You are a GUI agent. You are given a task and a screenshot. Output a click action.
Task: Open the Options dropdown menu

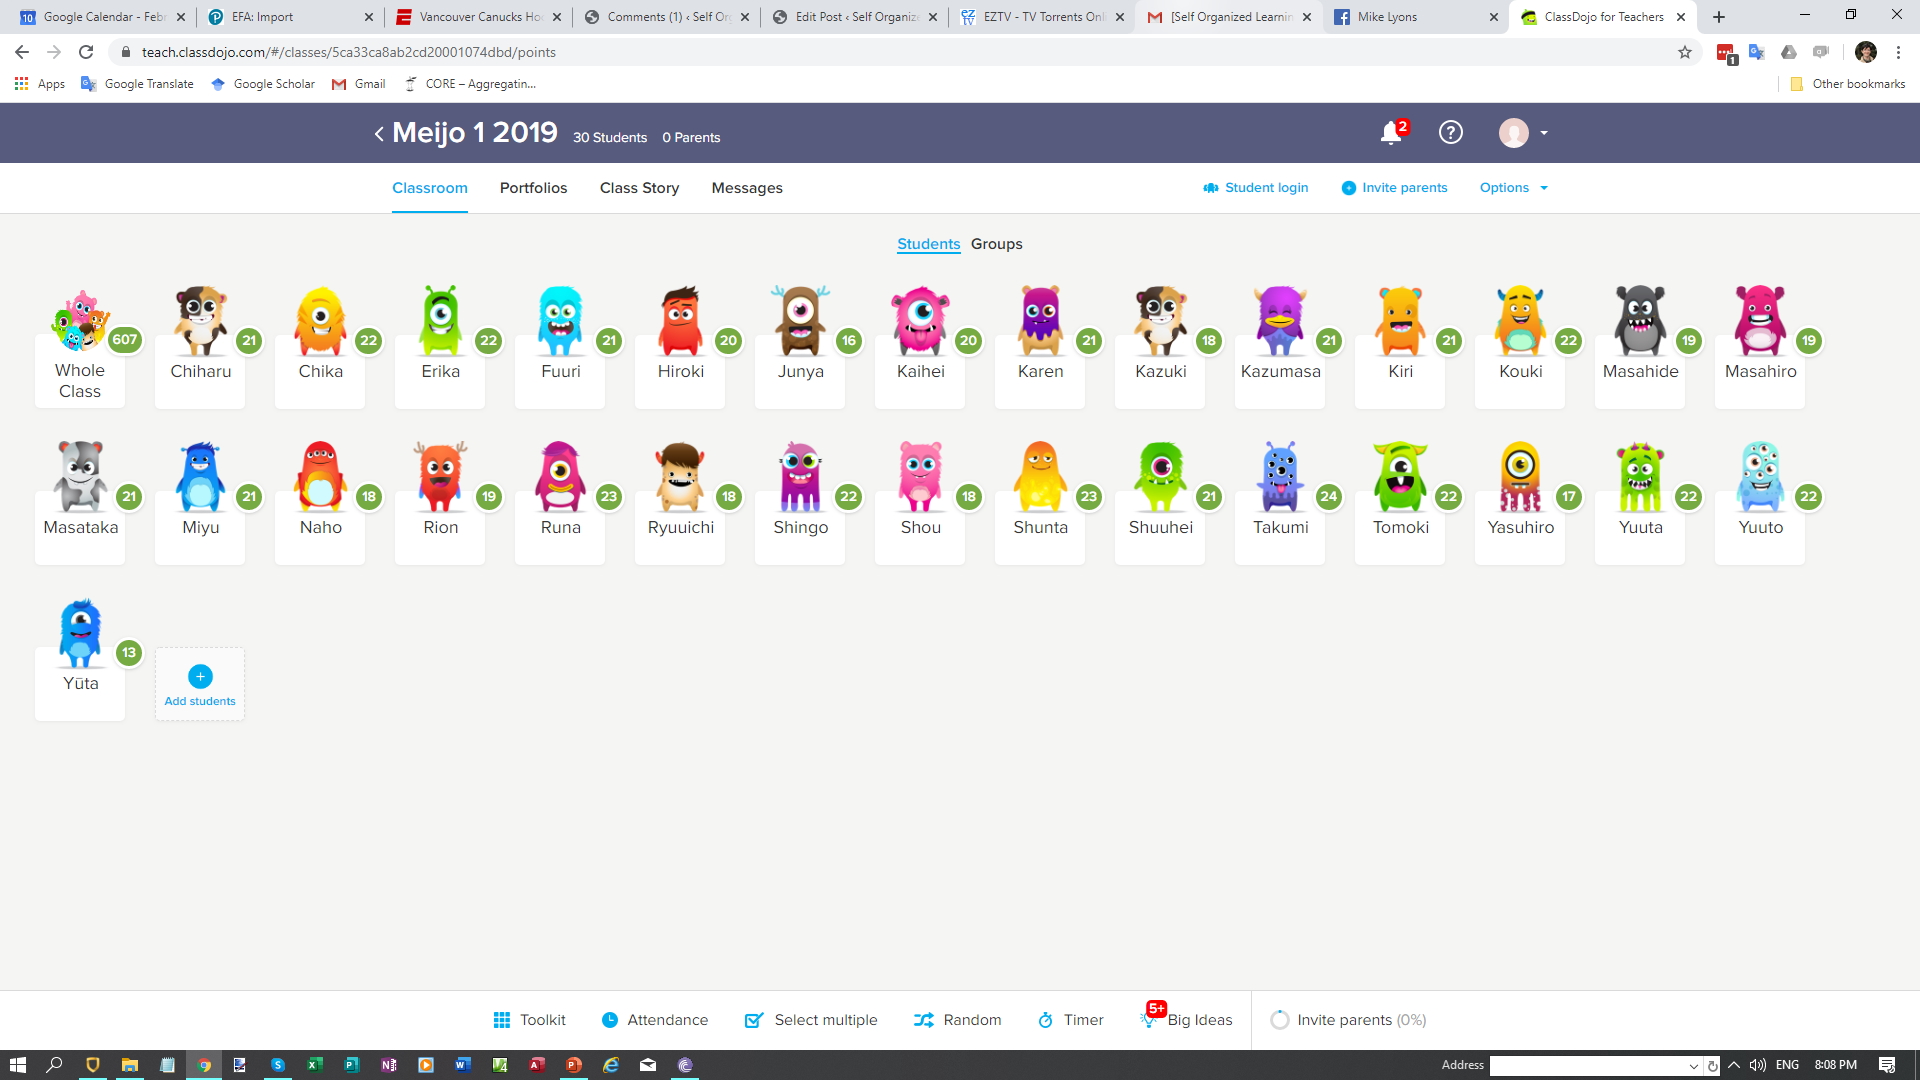tap(1514, 187)
